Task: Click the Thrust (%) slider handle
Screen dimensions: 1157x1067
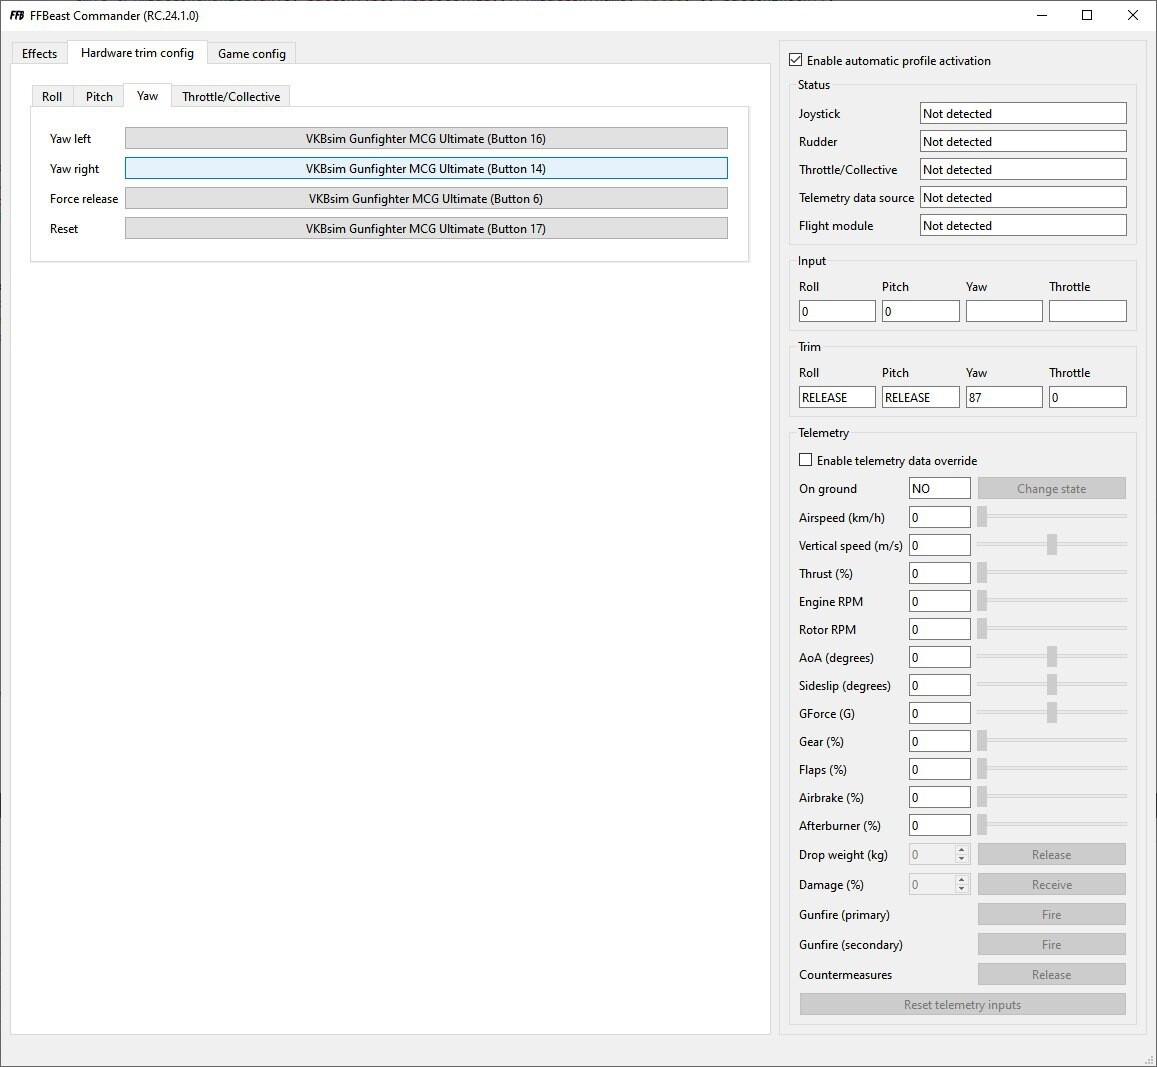Action: [982, 573]
